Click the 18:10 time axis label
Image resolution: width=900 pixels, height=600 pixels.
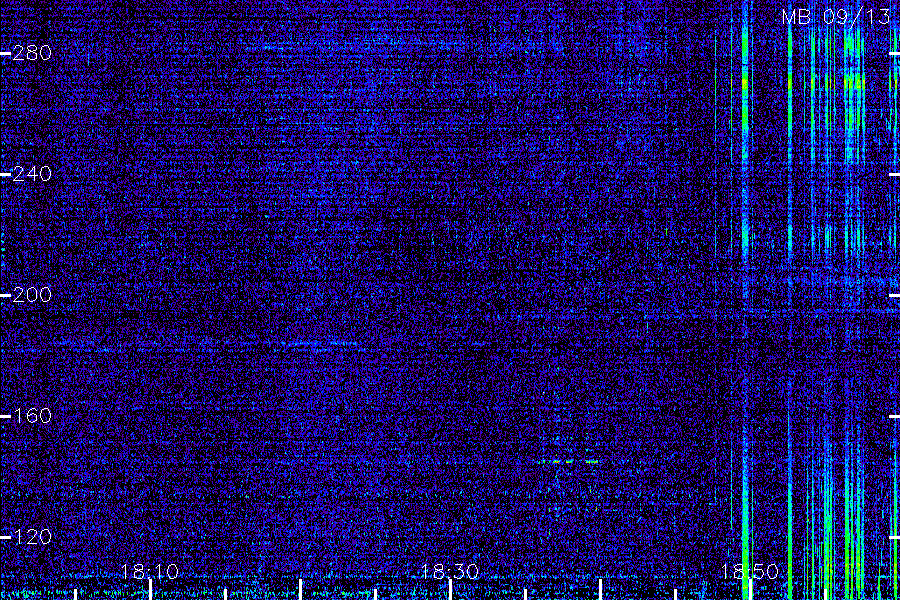[x=150, y=572]
